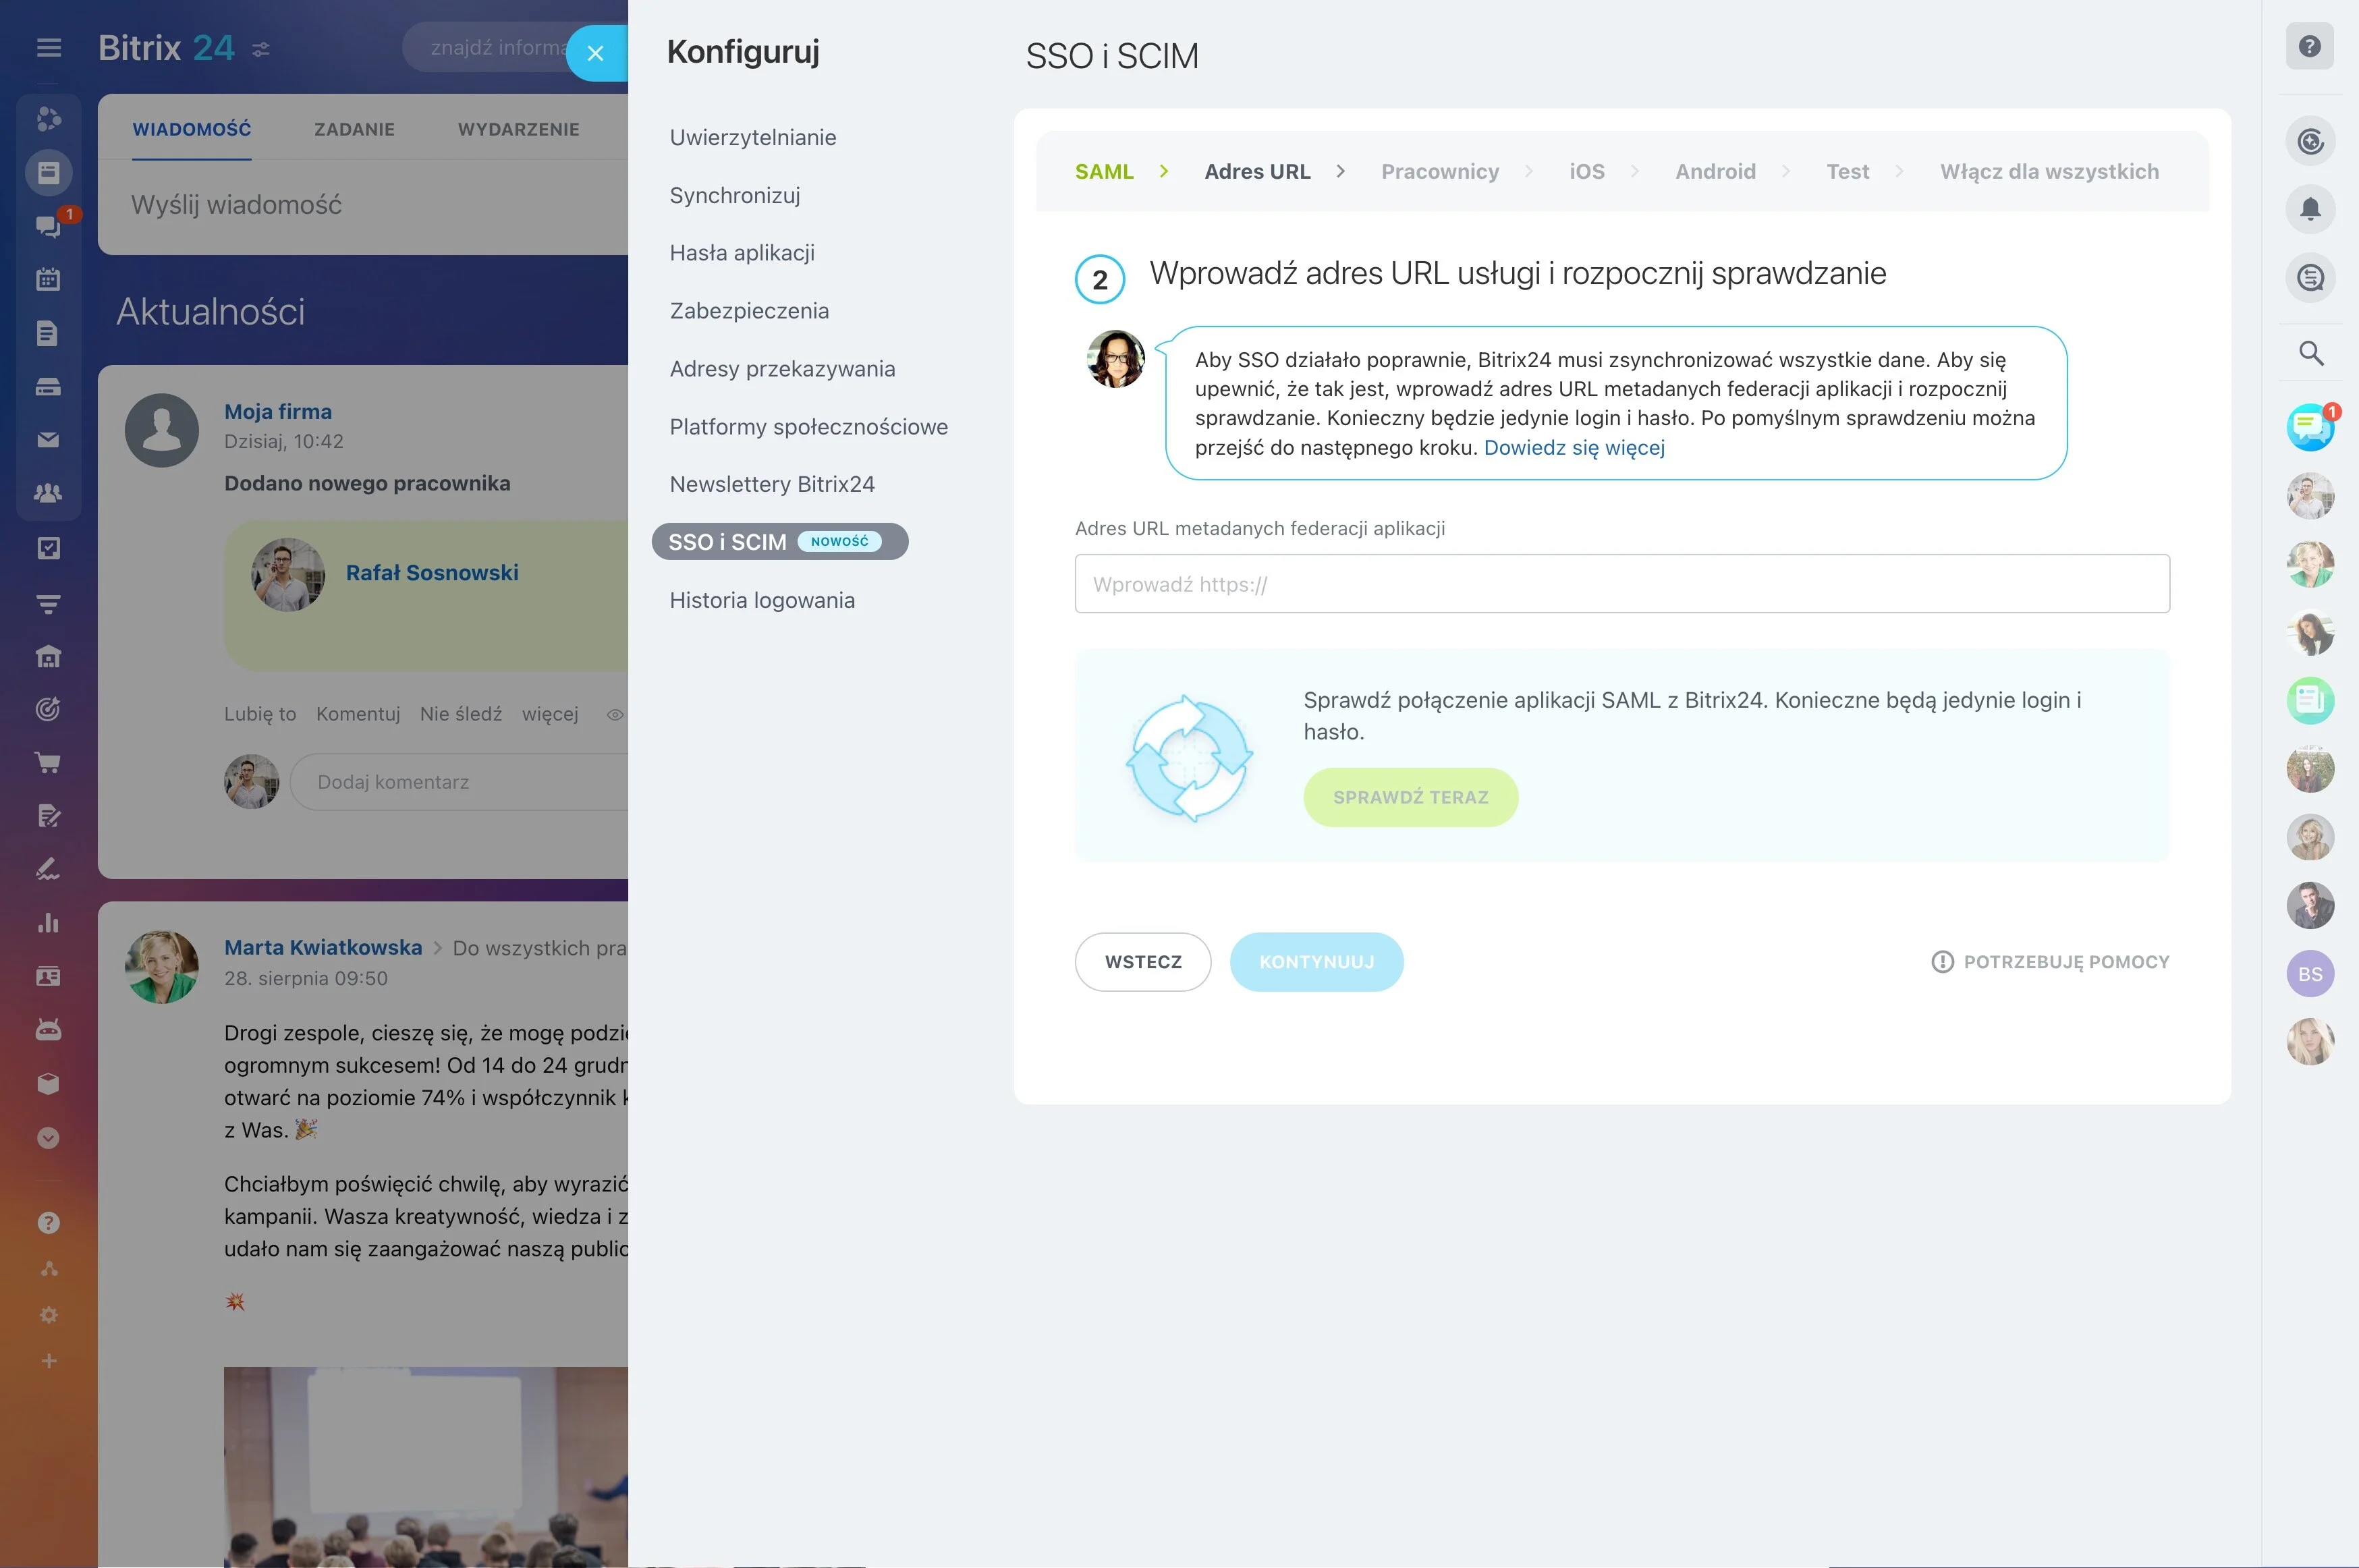This screenshot has height=1568, width=2359.
Task: Click the WSTECZ button
Action: [x=1143, y=962]
